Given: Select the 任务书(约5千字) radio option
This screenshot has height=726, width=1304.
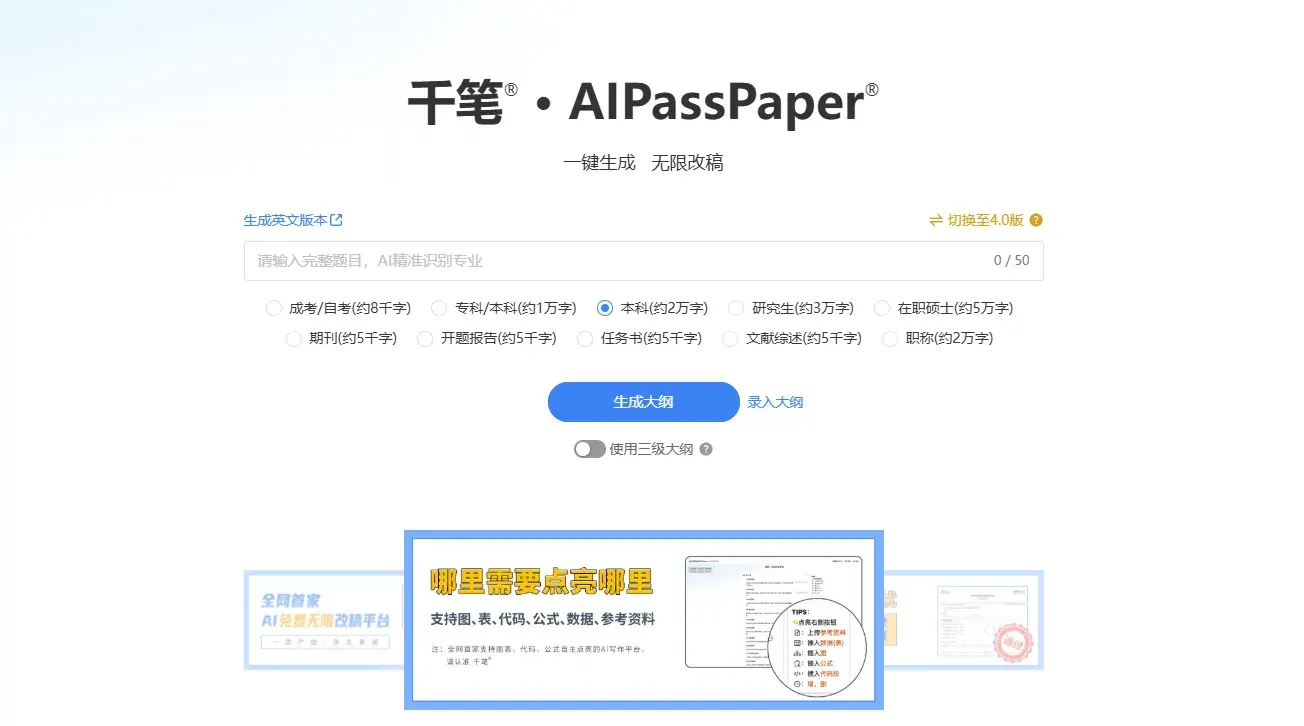Looking at the screenshot, I should click(585, 338).
